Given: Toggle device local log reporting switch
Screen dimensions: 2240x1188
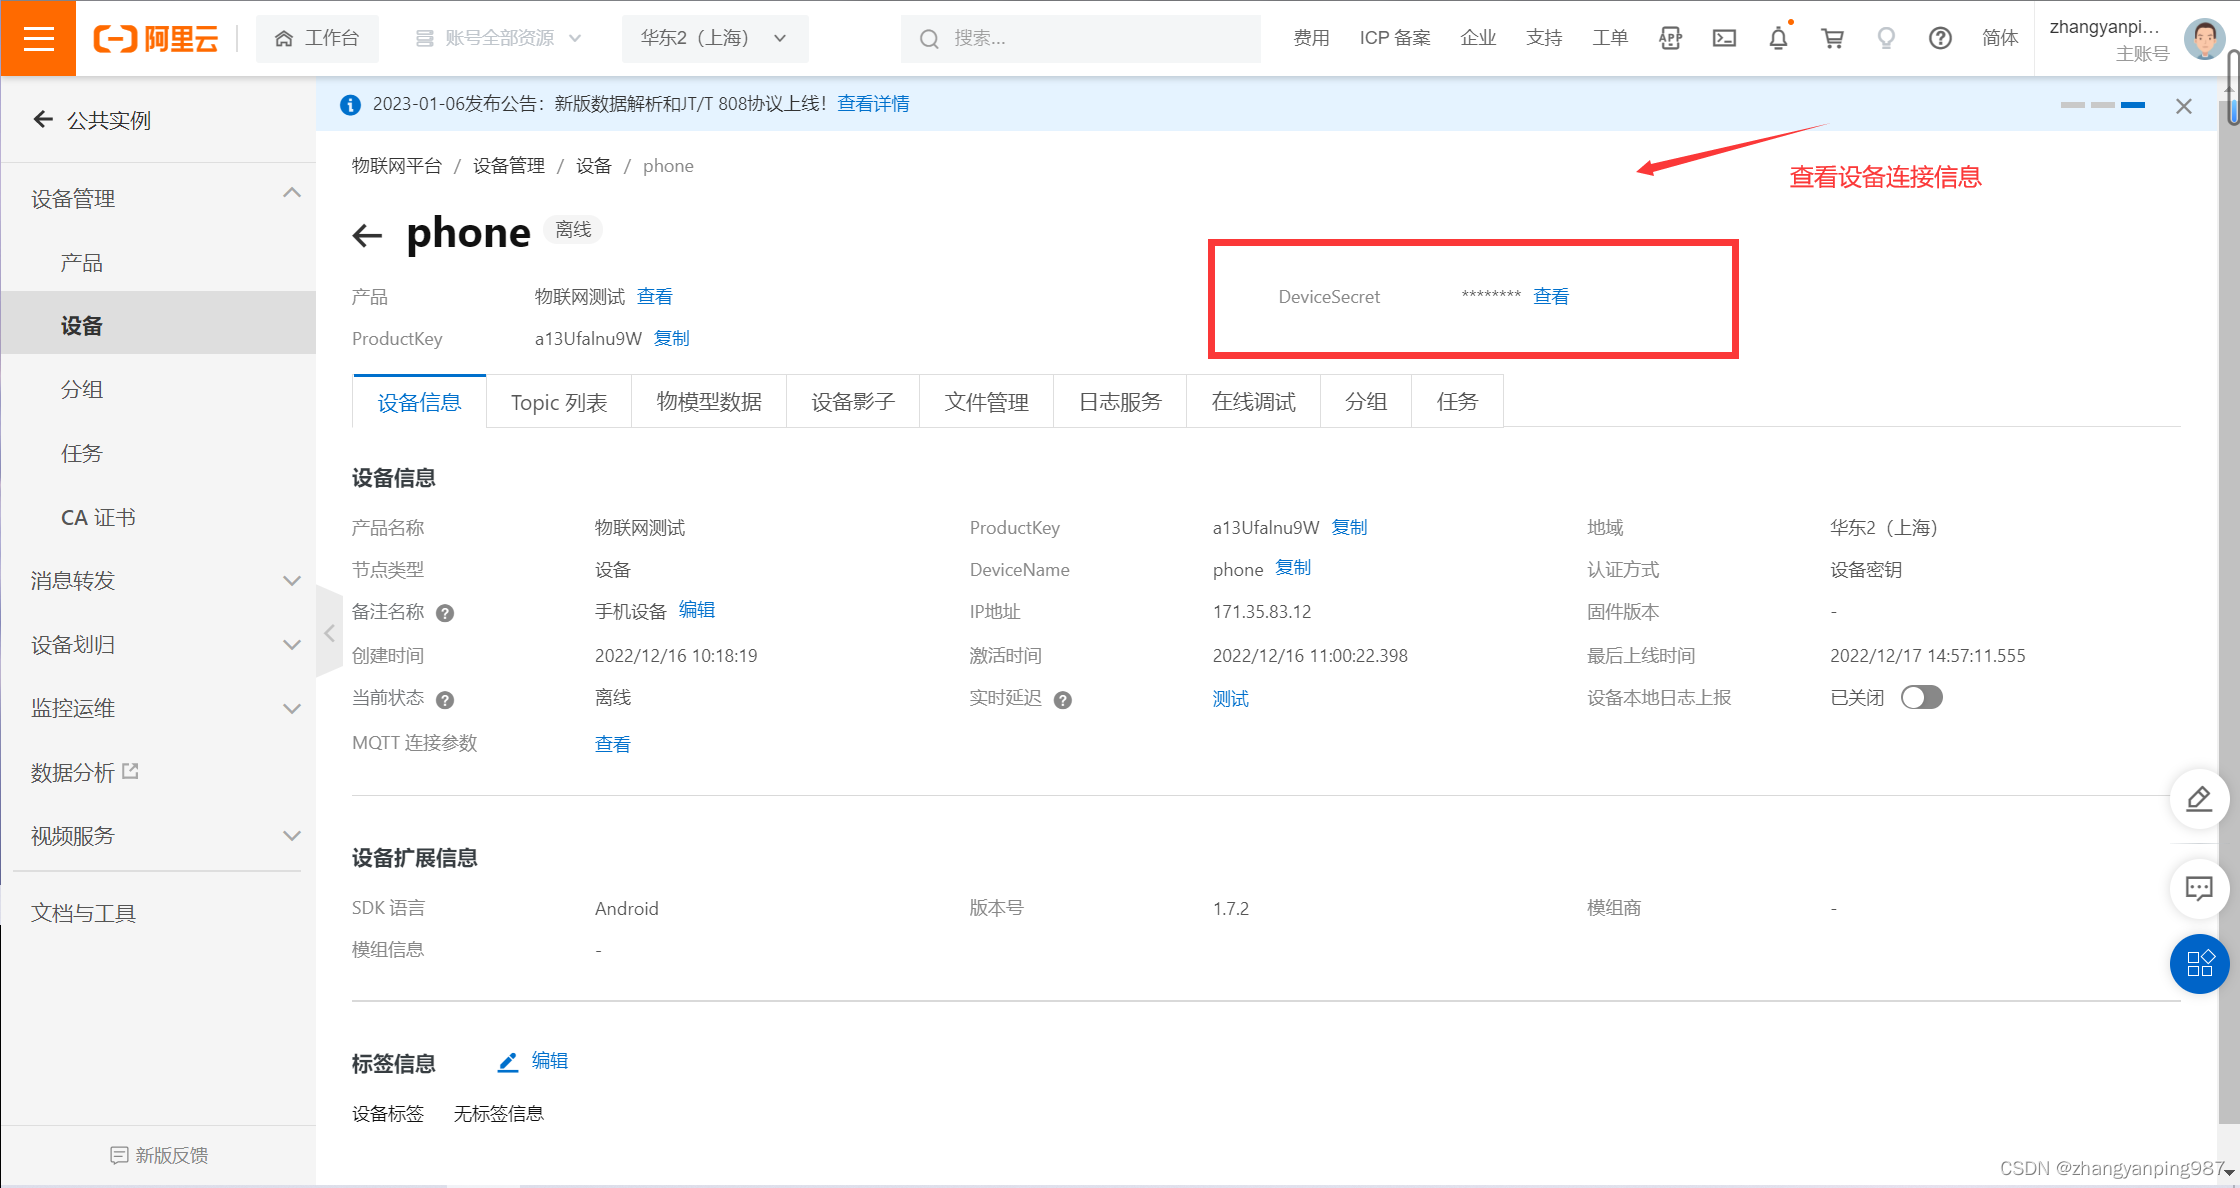Looking at the screenshot, I should tap(1921, 697).
